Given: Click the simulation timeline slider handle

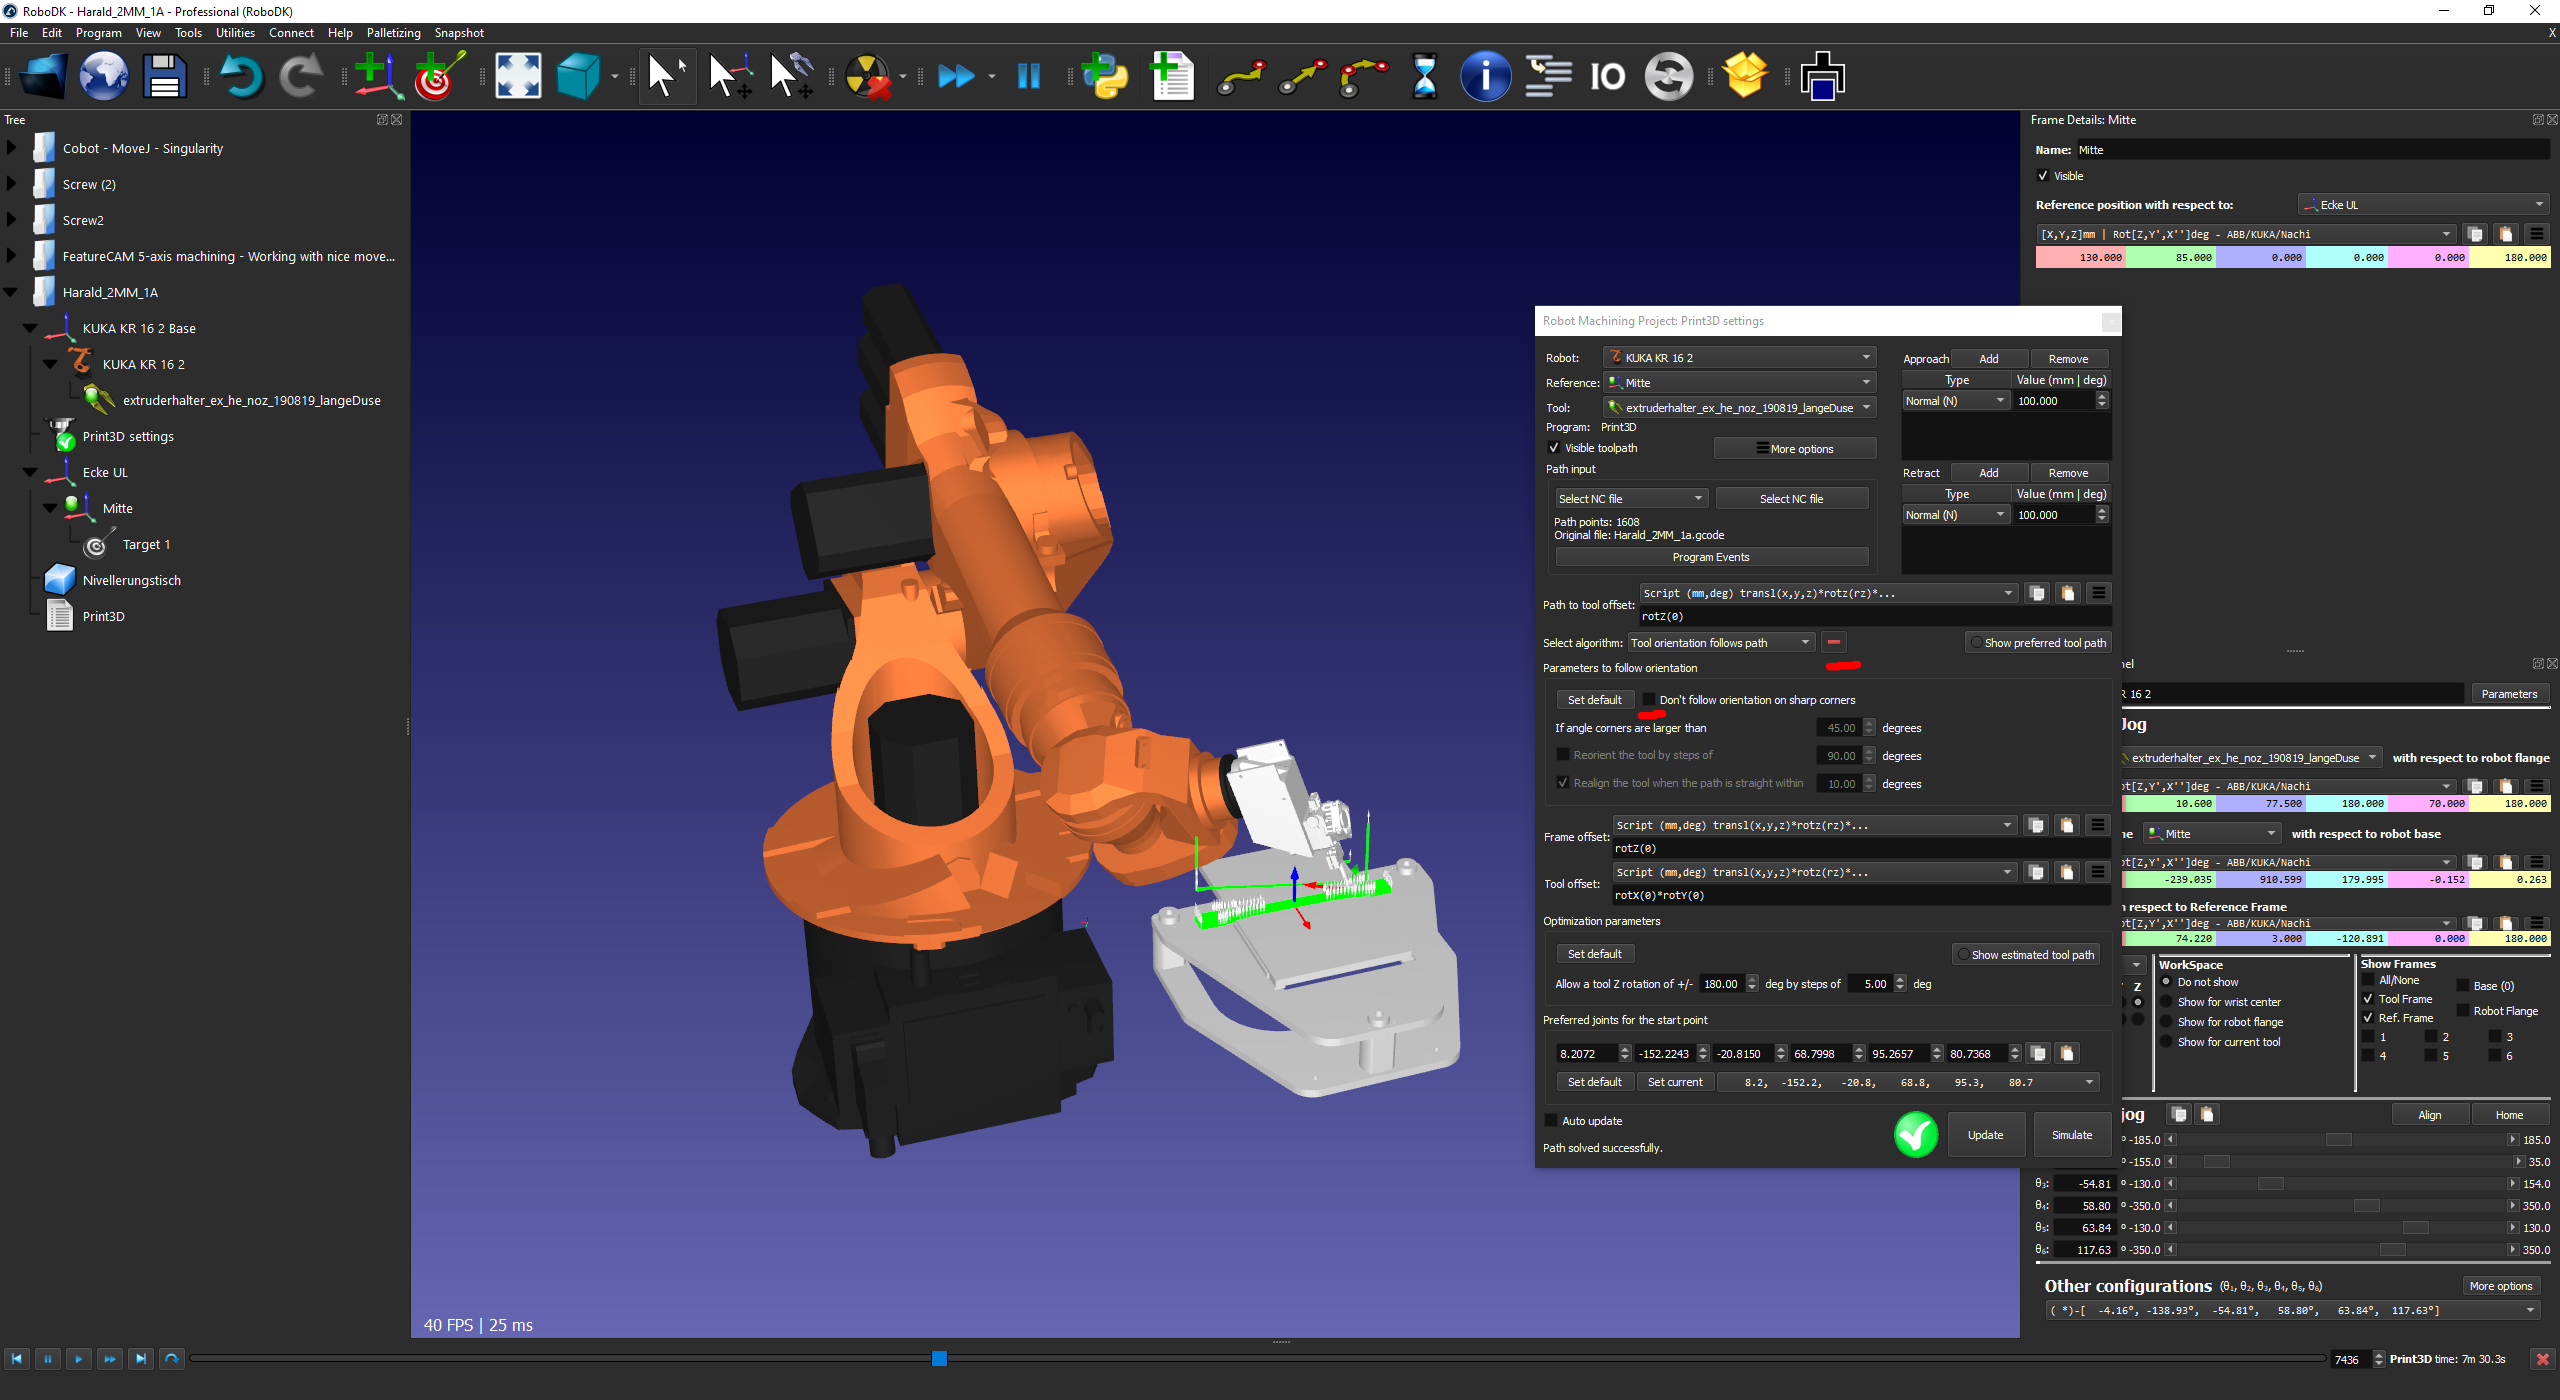Looking at the screenshot, I should point(939,1358).
